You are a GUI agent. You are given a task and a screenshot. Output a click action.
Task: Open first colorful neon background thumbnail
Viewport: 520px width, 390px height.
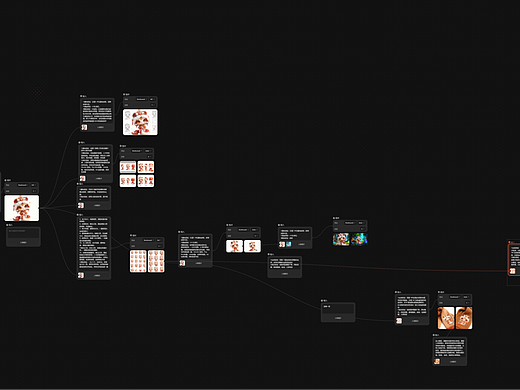tap(341, 239)
